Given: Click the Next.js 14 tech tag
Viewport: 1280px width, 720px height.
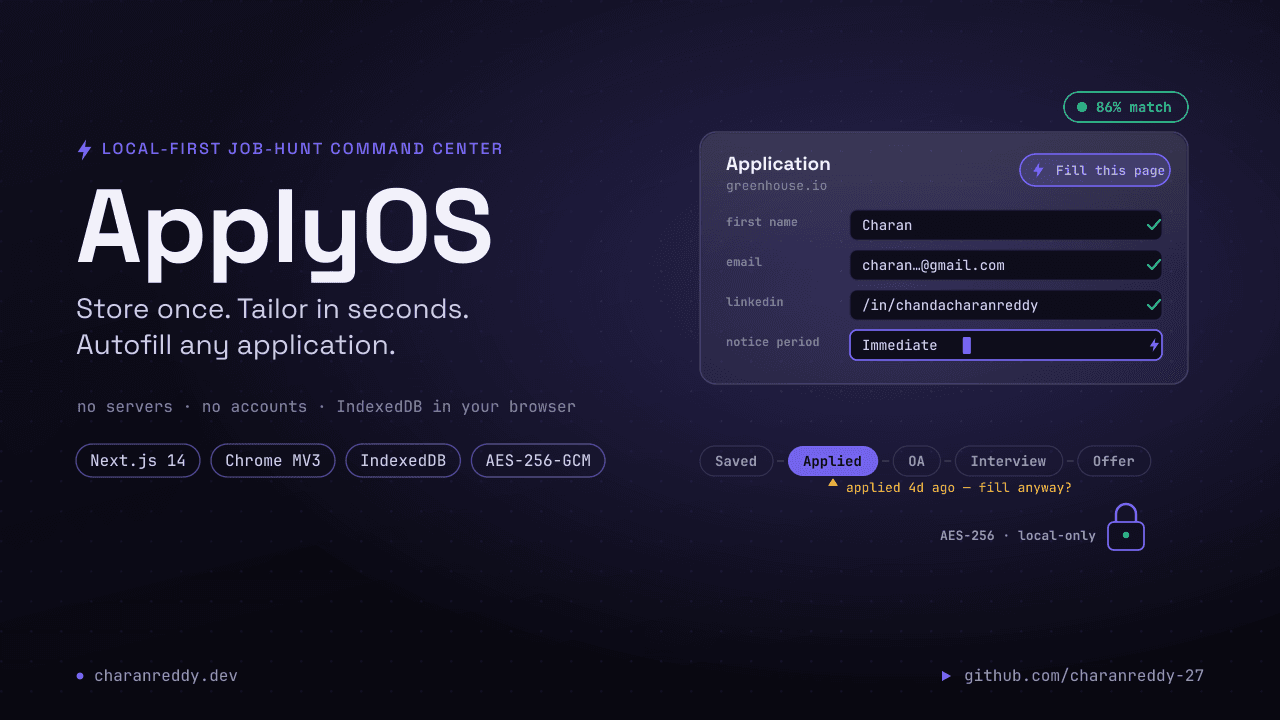Looking at the screenshot, I should [x=138, y=461].
